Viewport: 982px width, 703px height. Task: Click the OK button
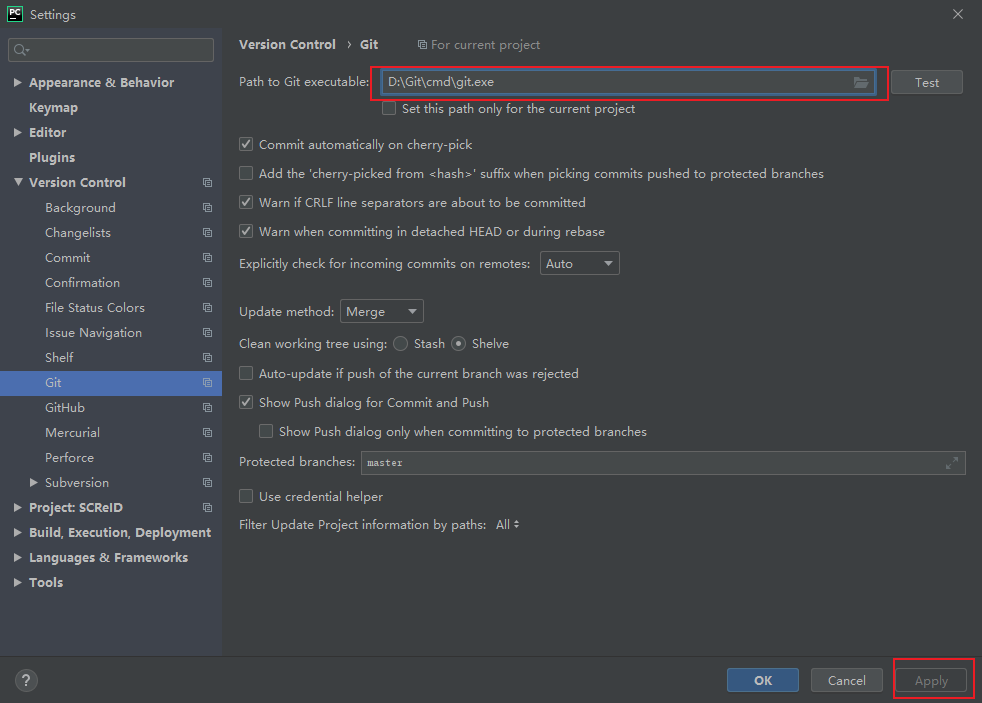pyautogui.click(x=762, y=680)
